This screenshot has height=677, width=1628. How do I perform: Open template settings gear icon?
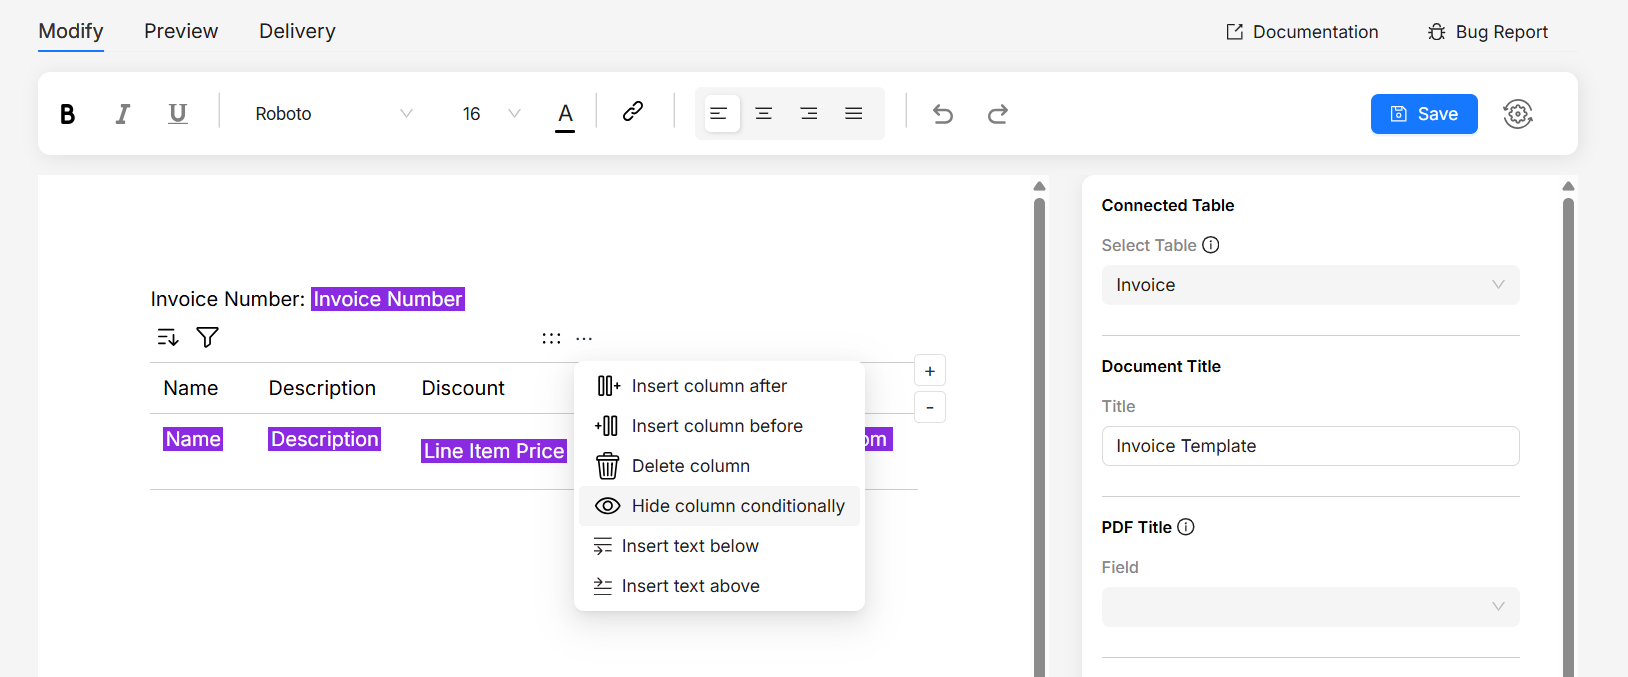[x=1518, y=114]
